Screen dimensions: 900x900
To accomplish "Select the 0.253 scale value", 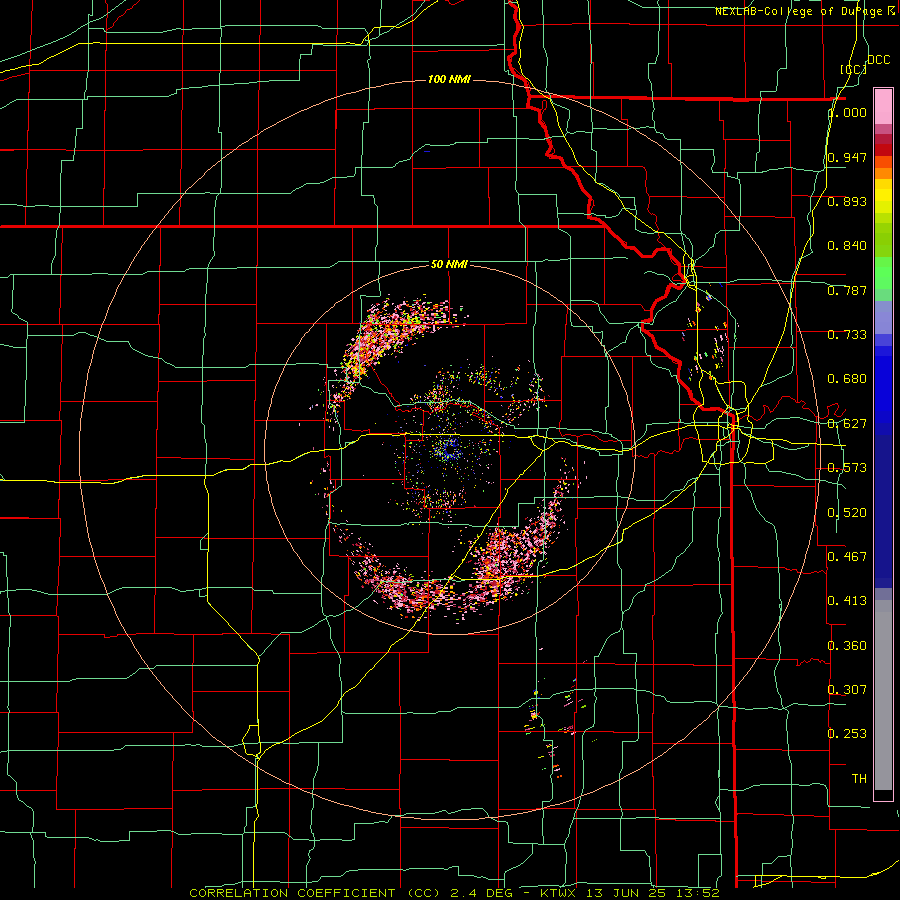I will pos(848,734).
